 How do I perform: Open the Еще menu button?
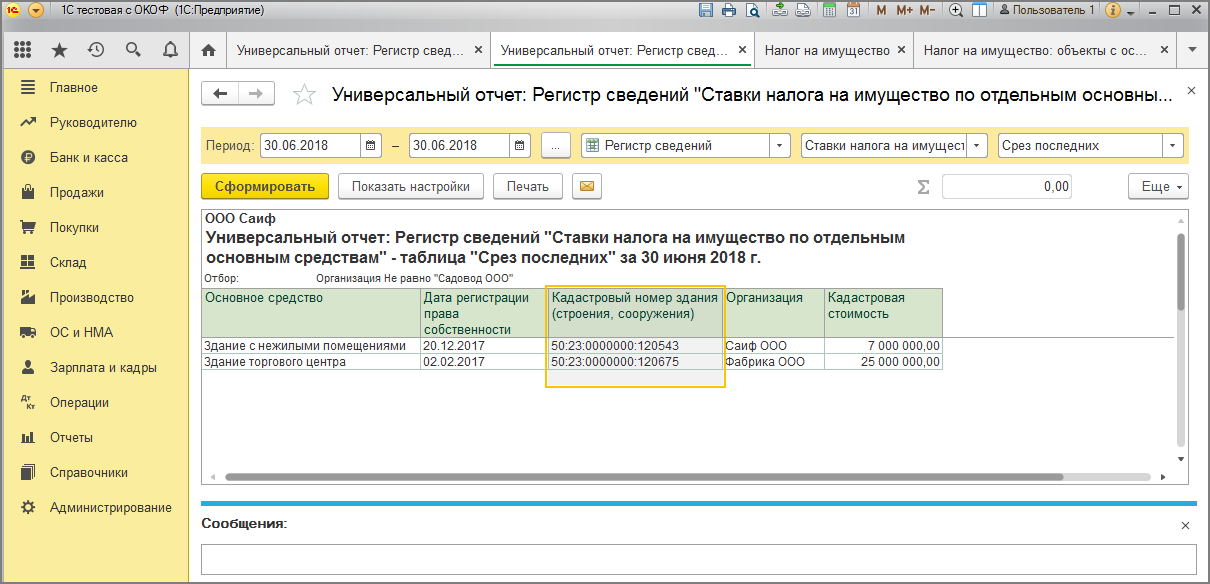click(1158, 186)
